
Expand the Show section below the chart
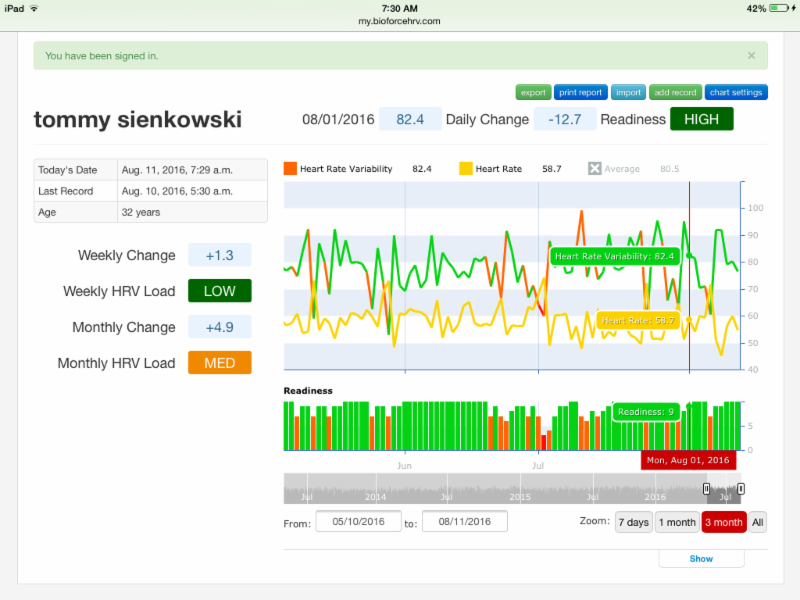[x=701, y=559]
